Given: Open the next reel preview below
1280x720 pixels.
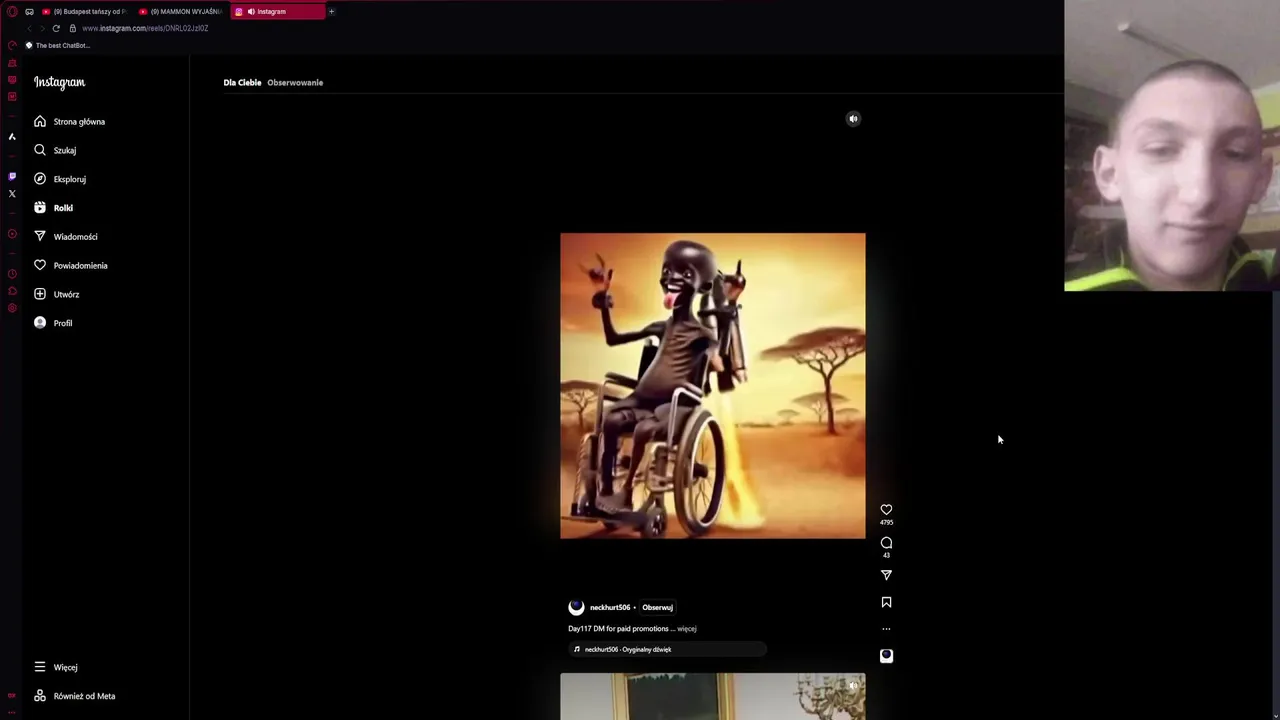Looking at the screenshot, I should click(x=713, y=696).
